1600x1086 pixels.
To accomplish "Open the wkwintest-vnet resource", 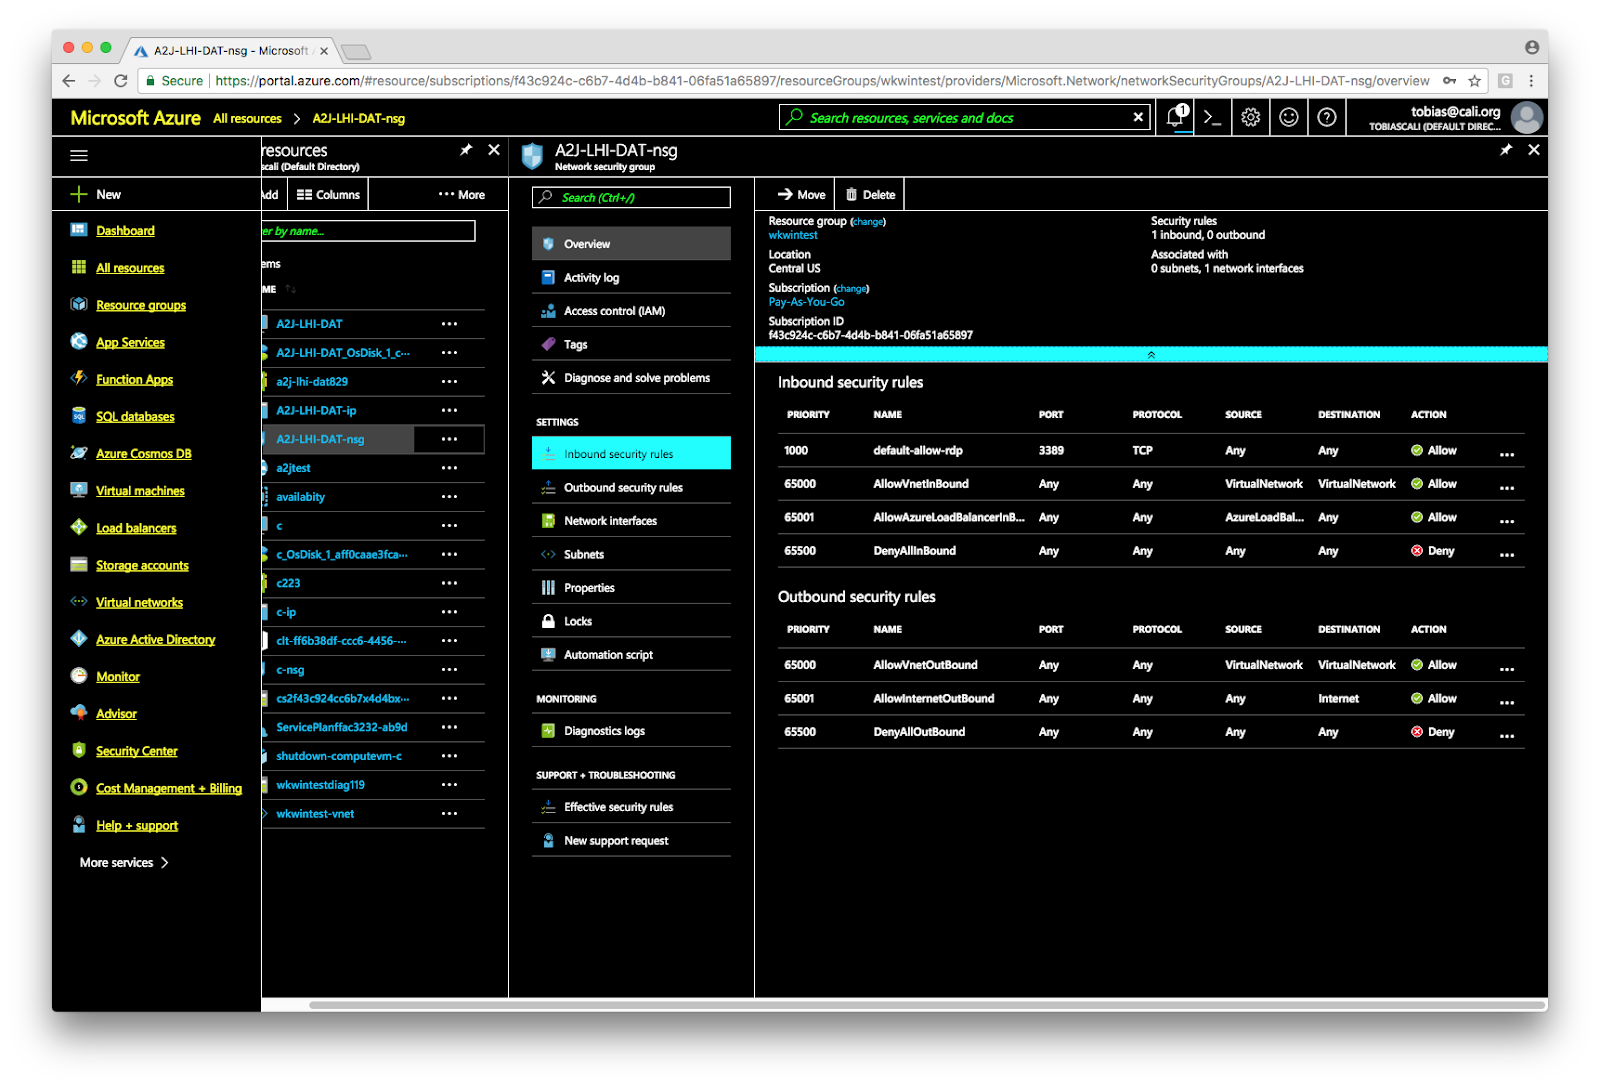I will click(315, 814).
